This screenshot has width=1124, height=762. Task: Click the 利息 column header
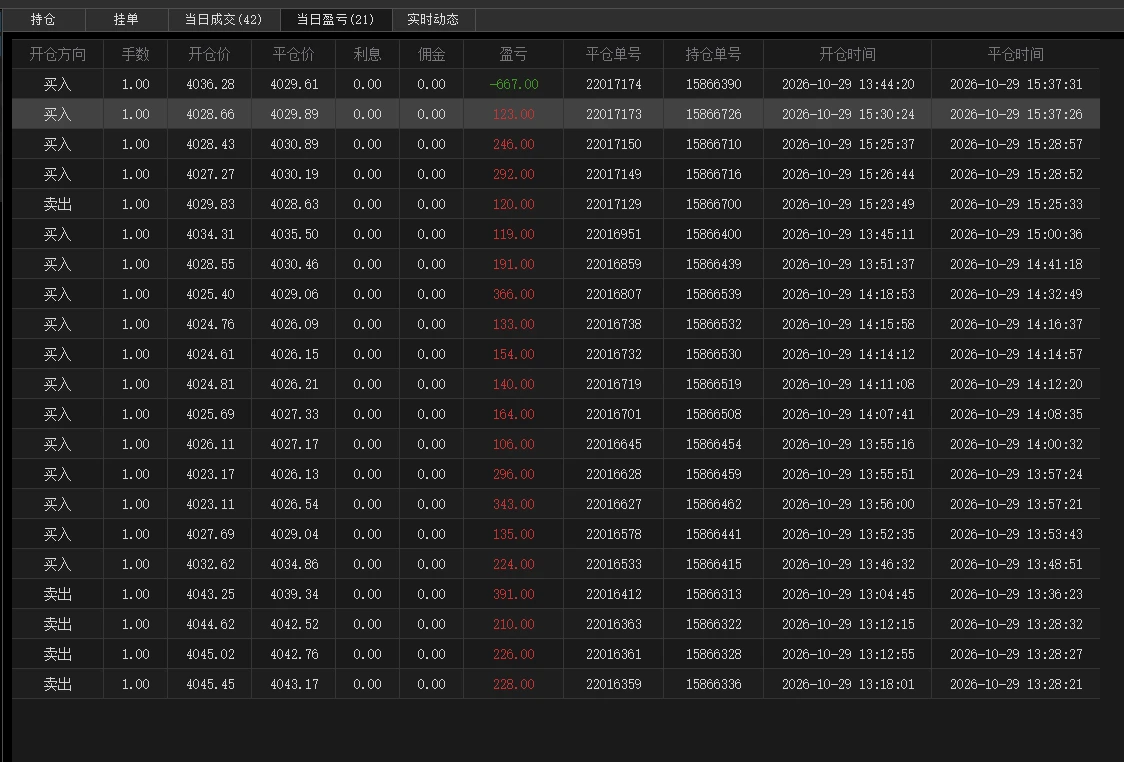(x=367, y=54)
